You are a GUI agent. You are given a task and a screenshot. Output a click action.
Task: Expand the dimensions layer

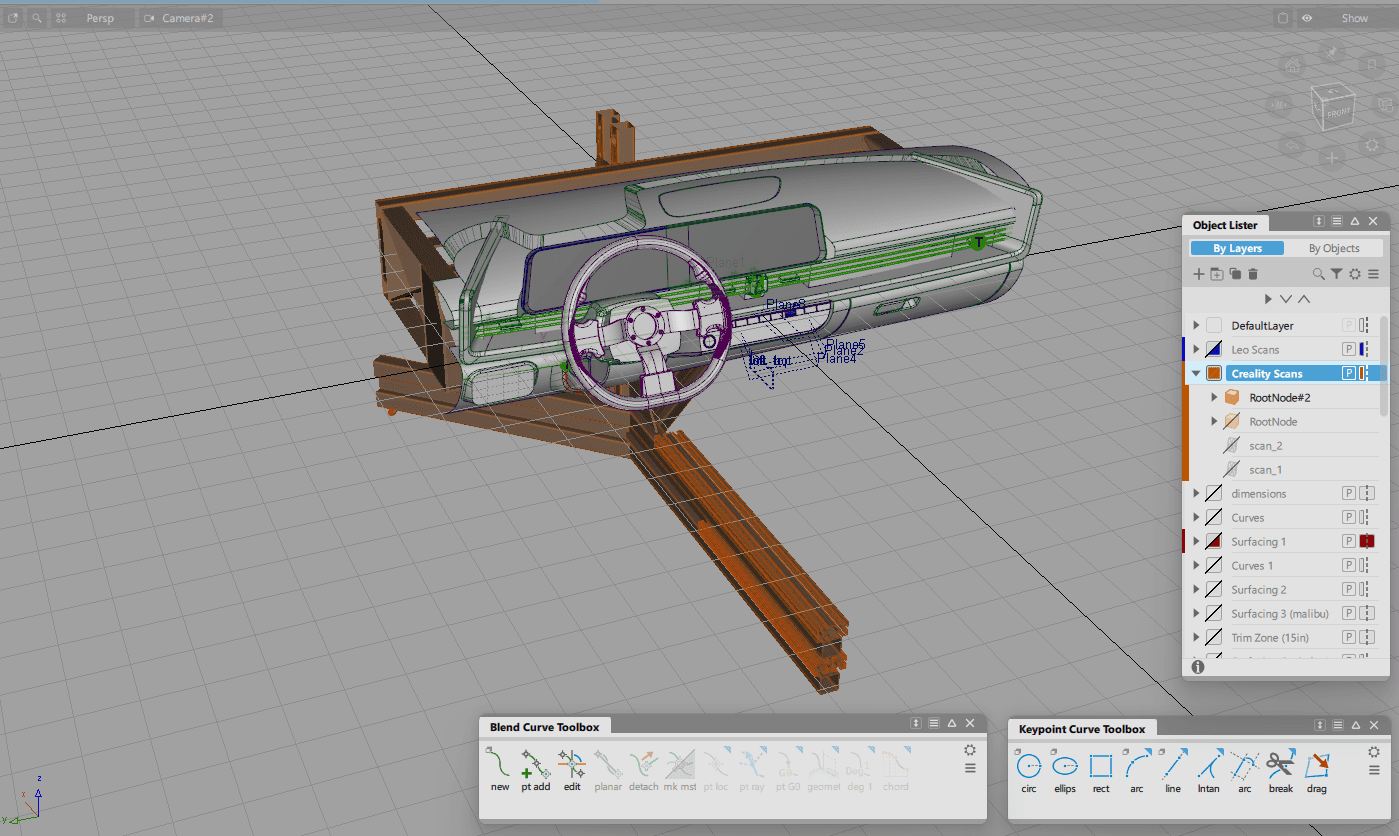(x=1196, y=493)
